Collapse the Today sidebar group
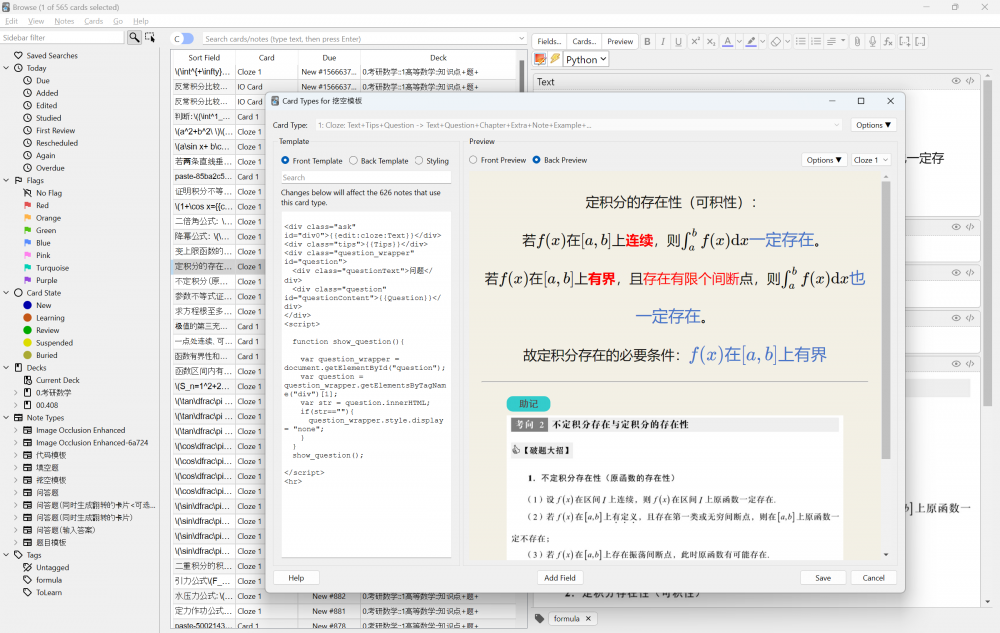 point(6,68)
